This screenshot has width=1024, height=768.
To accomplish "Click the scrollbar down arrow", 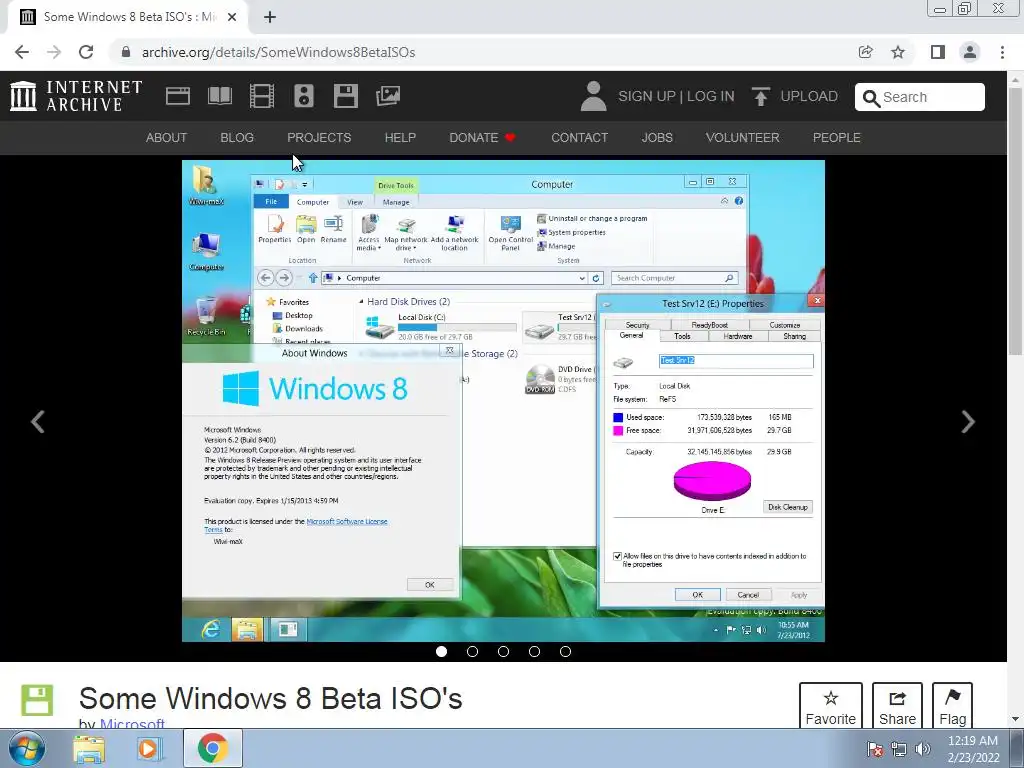I will click(1015, 719).
